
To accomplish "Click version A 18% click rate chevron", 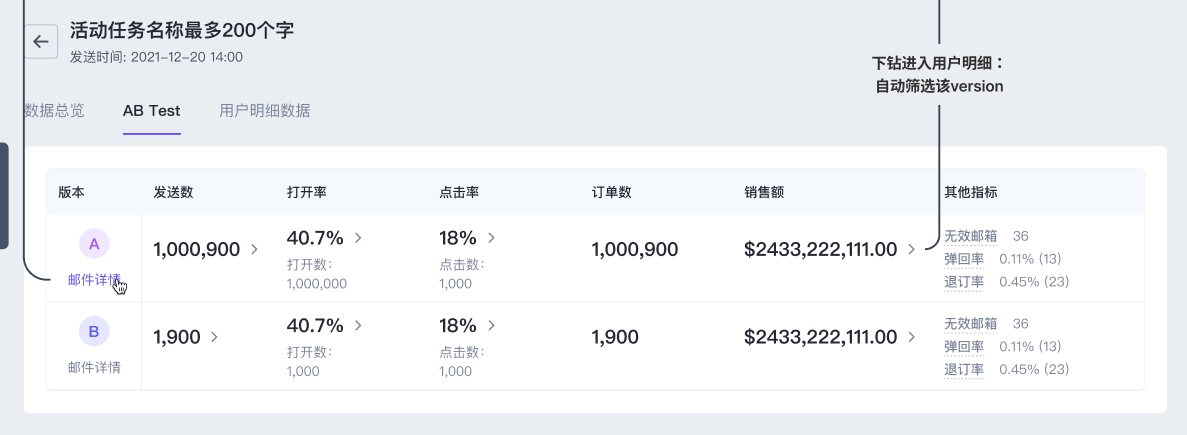I will coord(491,238).
